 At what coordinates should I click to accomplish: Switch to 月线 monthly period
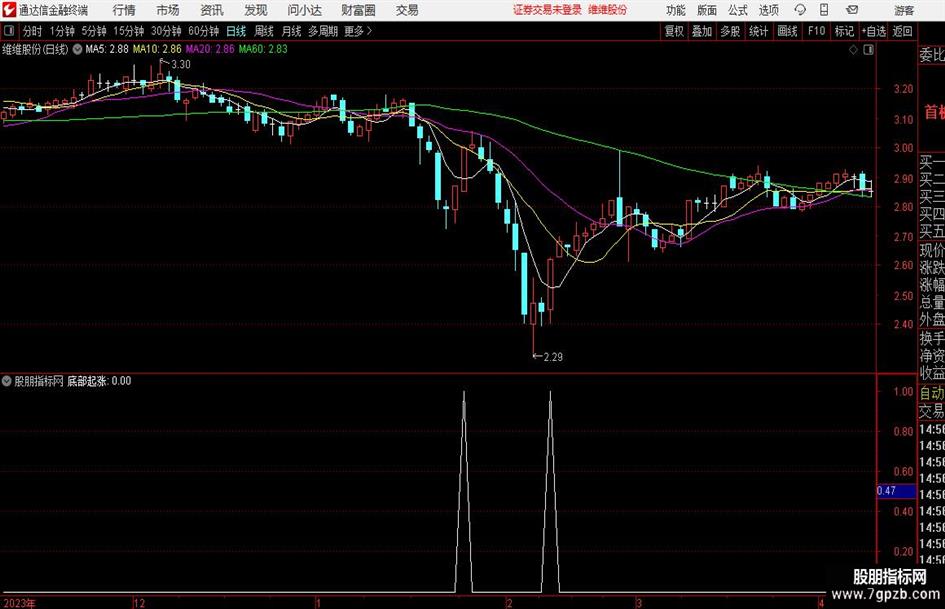(x=291, y=31)
